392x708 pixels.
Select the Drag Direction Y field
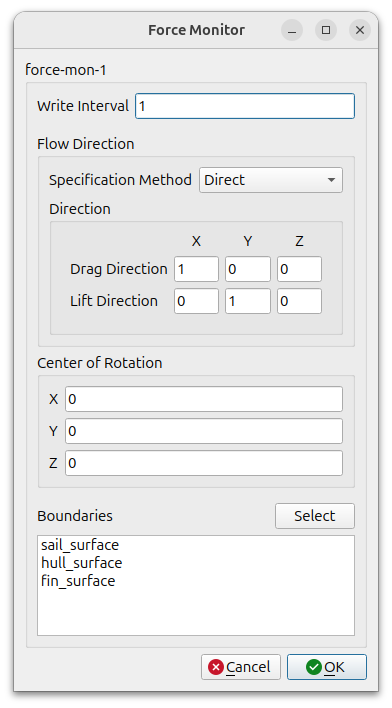coord(248,269)
